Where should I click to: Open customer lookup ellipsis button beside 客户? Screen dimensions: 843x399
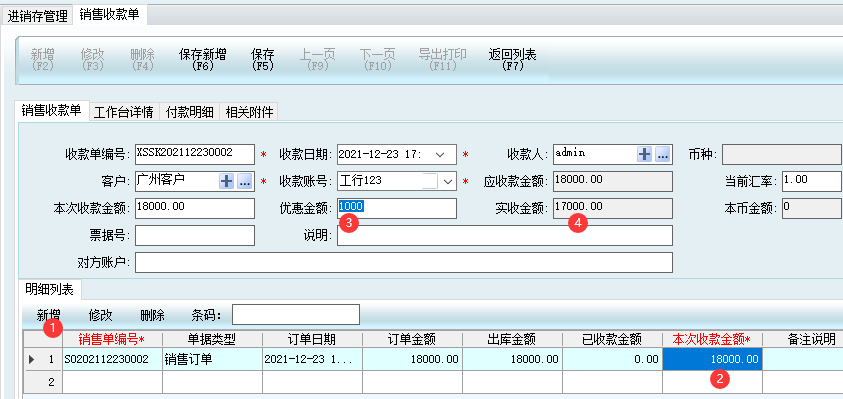pos(245,181)
